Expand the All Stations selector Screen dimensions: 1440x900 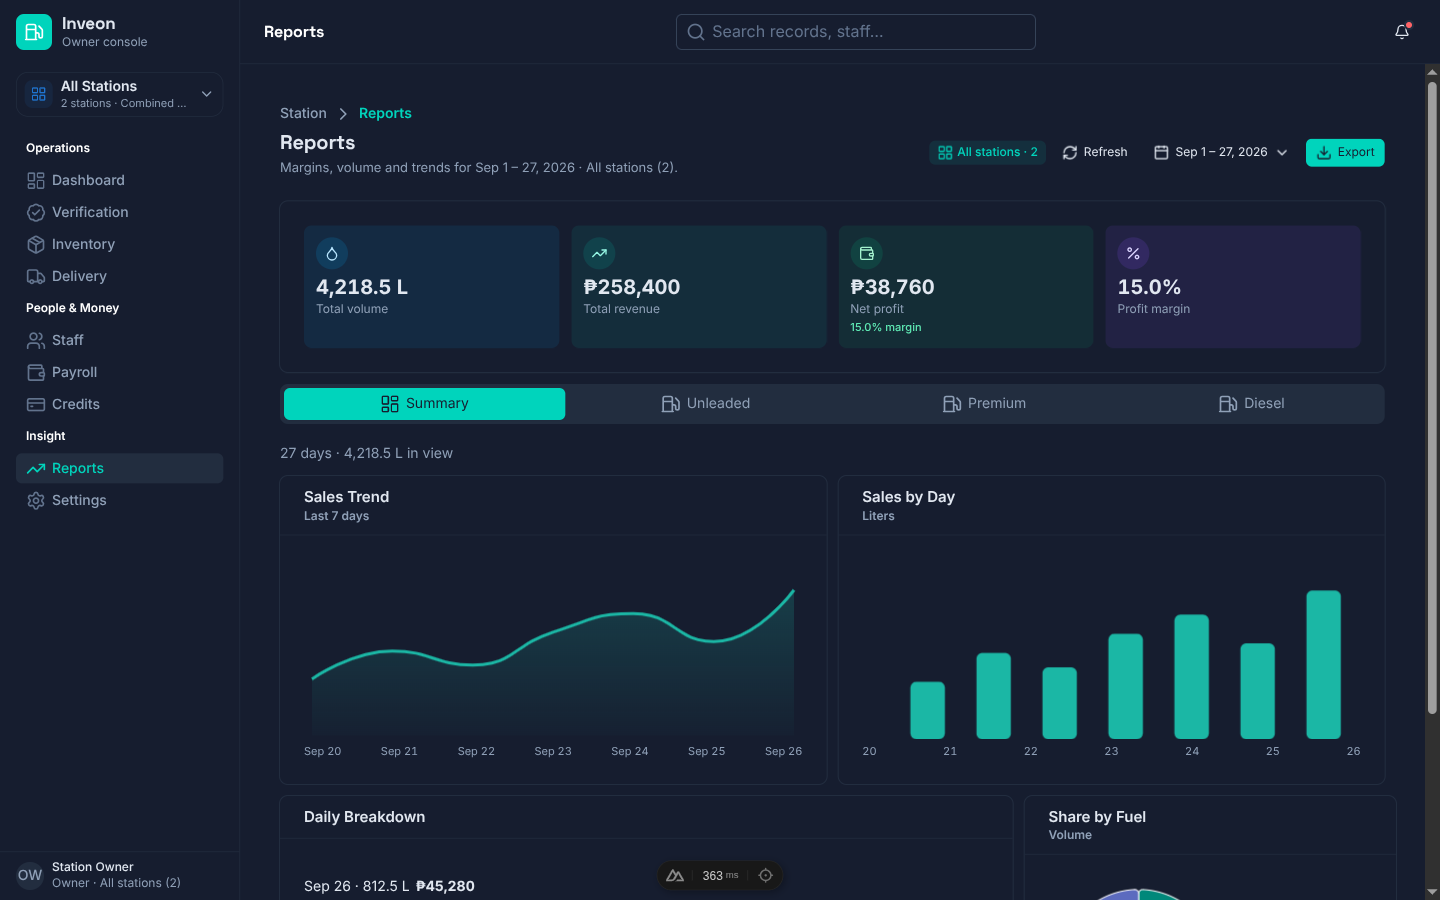point(119,94)
